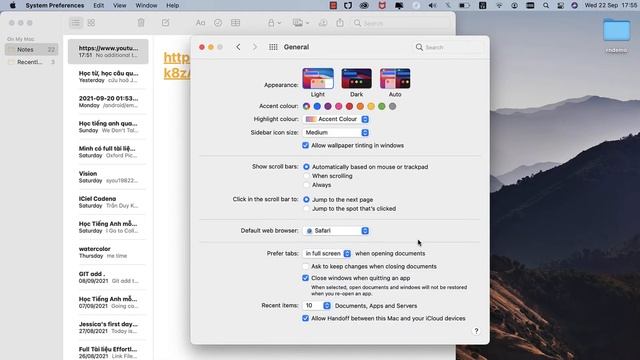This screenshot has height=360, width=640.
Task: Add a checklist in Notes toolbar
Action: coord(218,23)
